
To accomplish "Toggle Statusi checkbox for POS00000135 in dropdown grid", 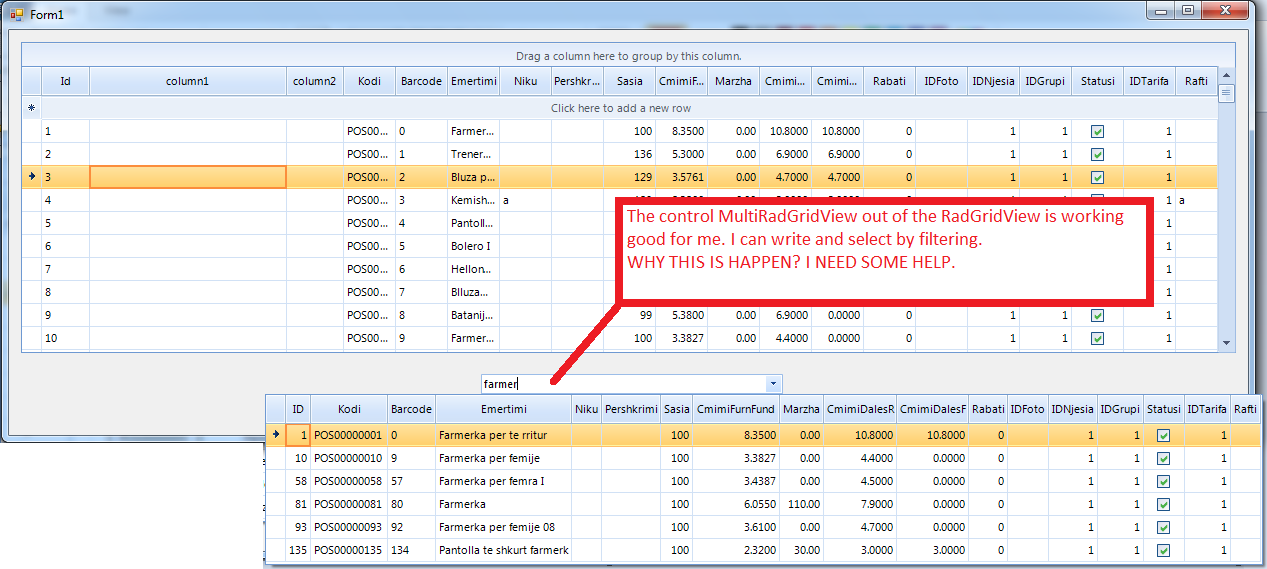I will tap(1163, 550).
